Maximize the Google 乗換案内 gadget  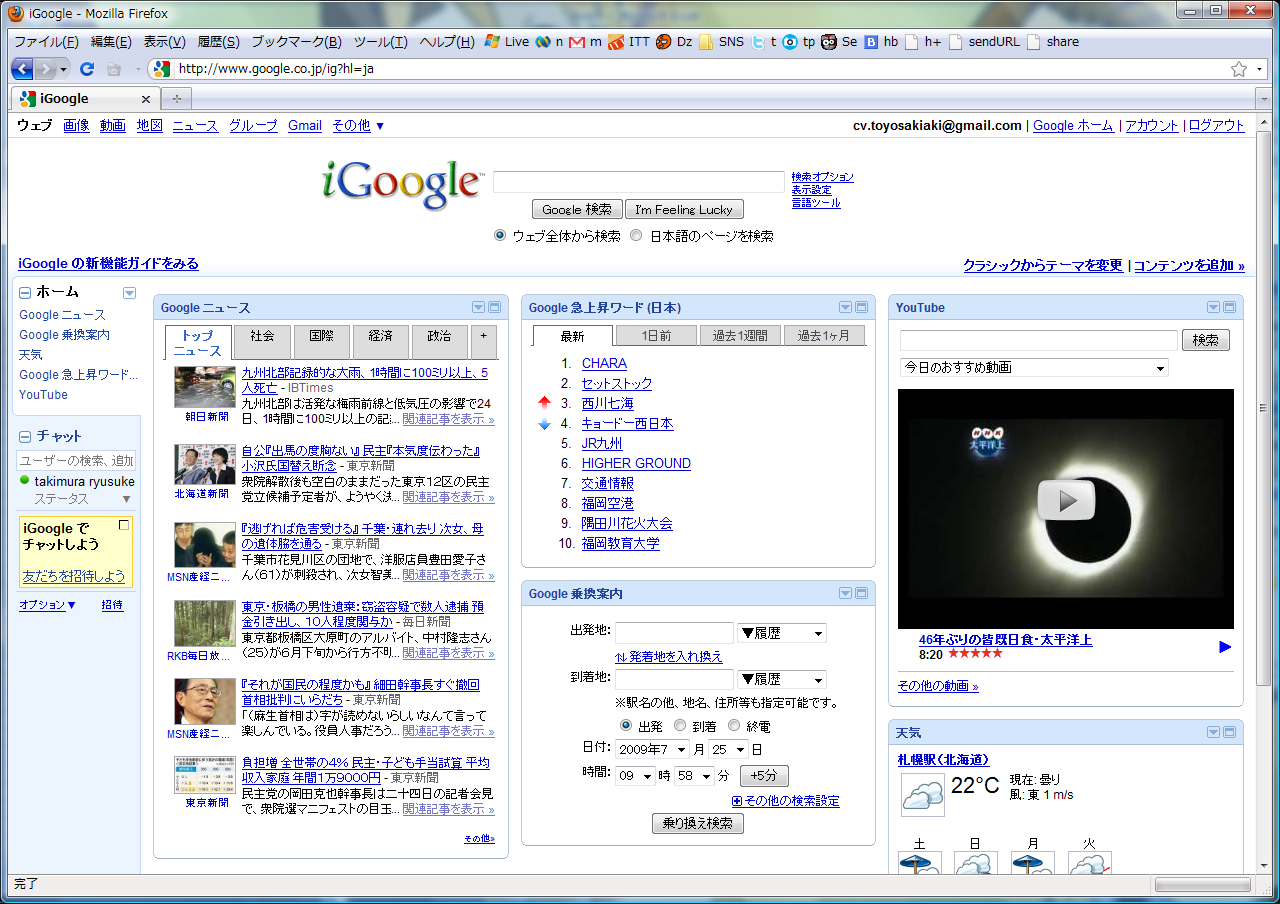861,594
